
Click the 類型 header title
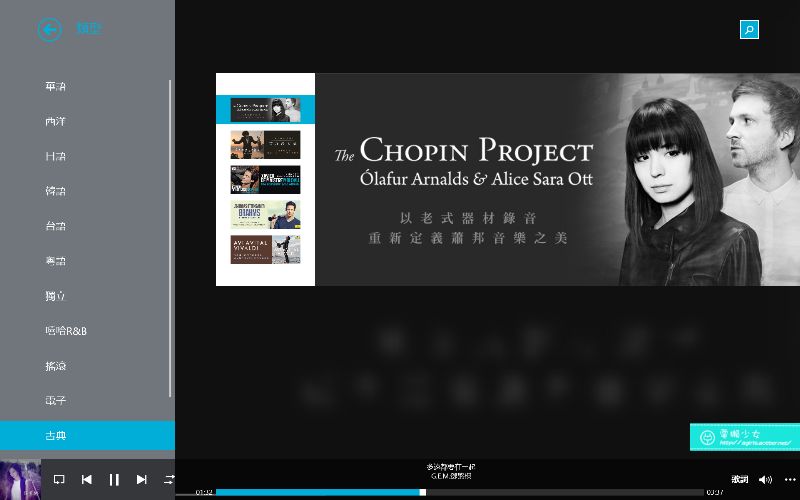(89, 28)
